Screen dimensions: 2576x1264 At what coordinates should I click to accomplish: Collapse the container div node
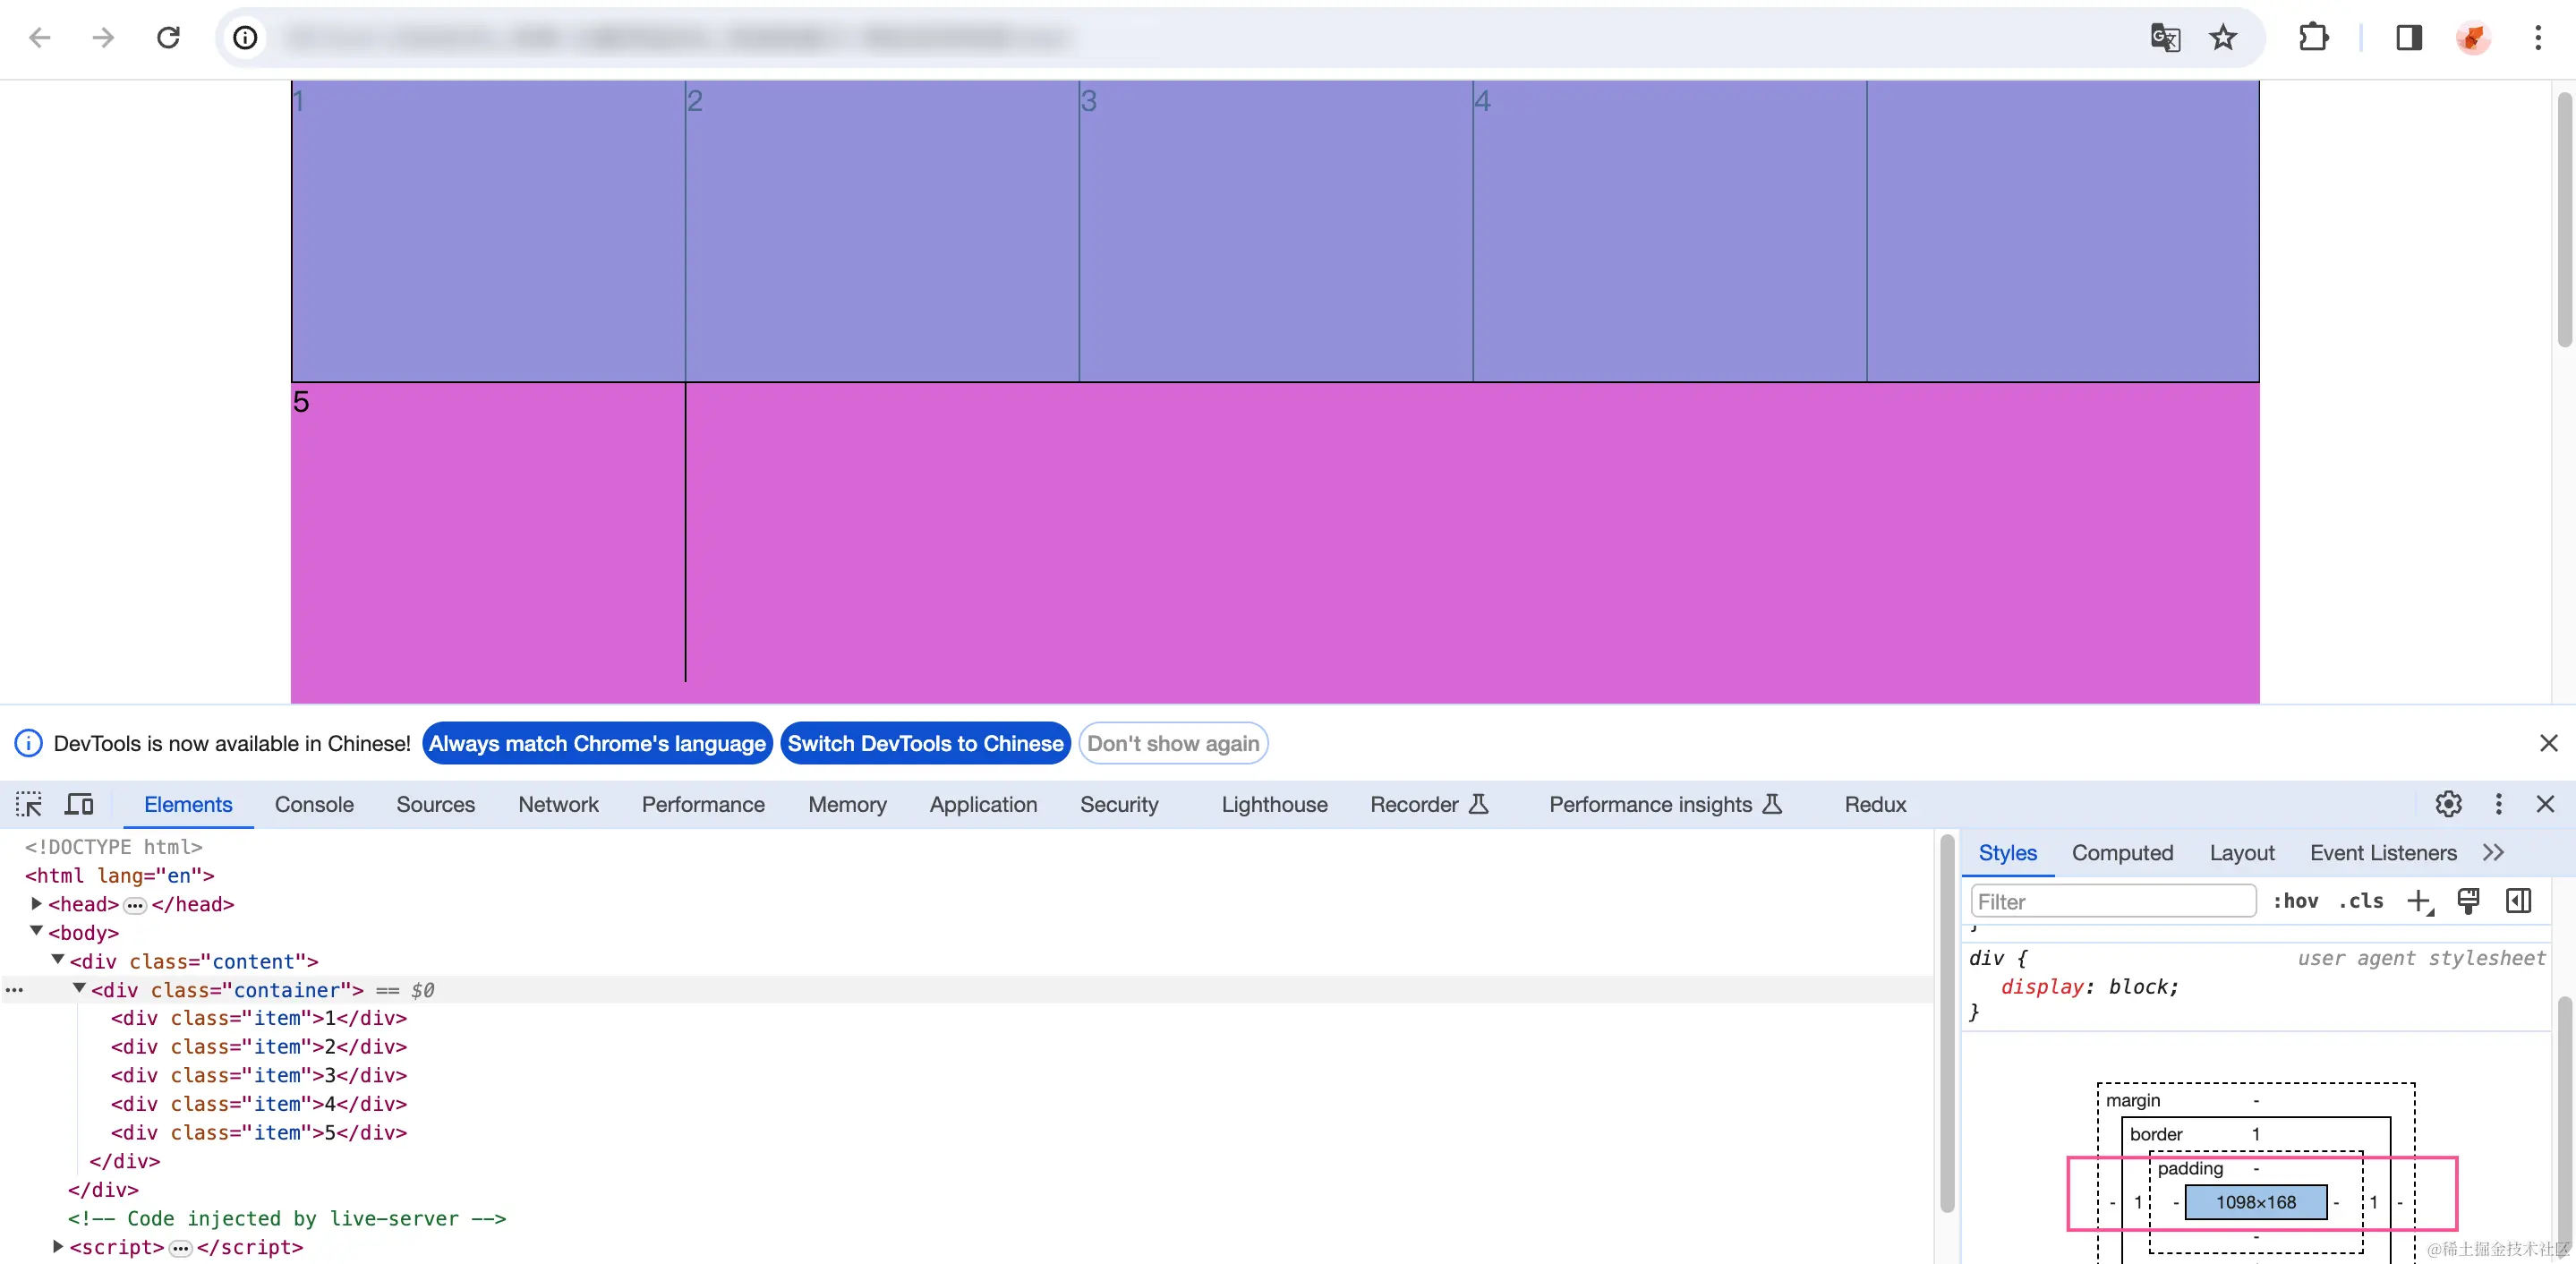coord(79,988)
